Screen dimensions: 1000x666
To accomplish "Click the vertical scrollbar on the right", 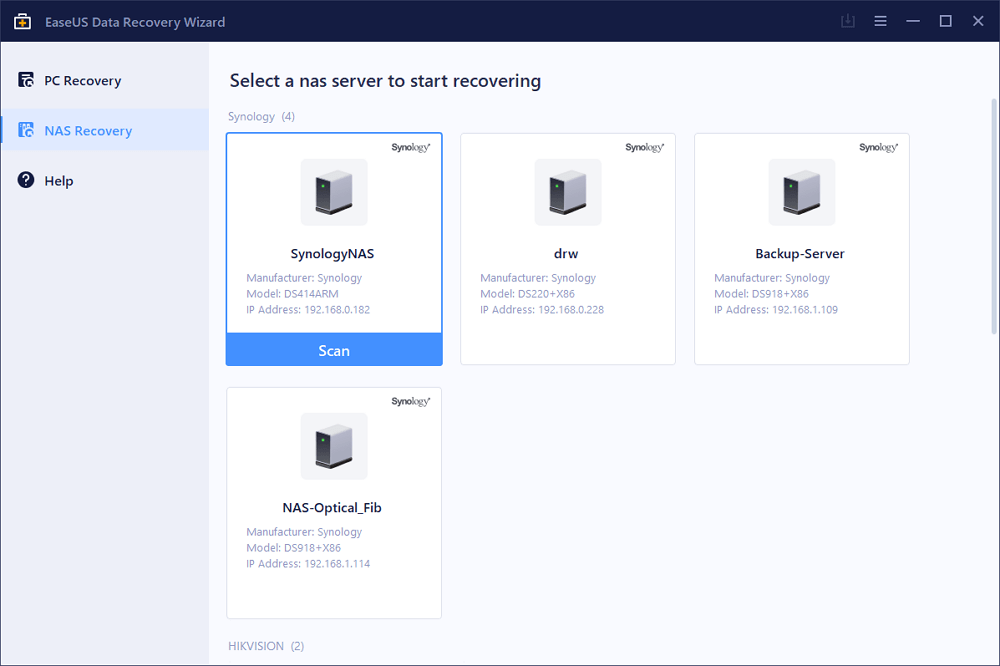I will pos(993,215).
